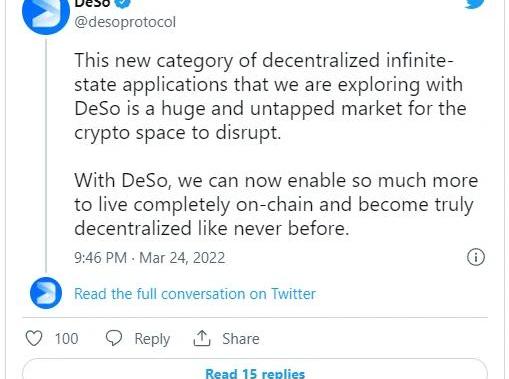Like the tweet with the heart icon
This screenshot has height=379, width=509.
click(34, 338)
